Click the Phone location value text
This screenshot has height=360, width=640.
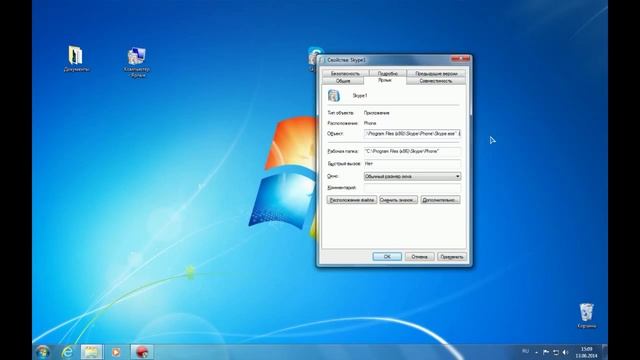[x=370, y=123]
